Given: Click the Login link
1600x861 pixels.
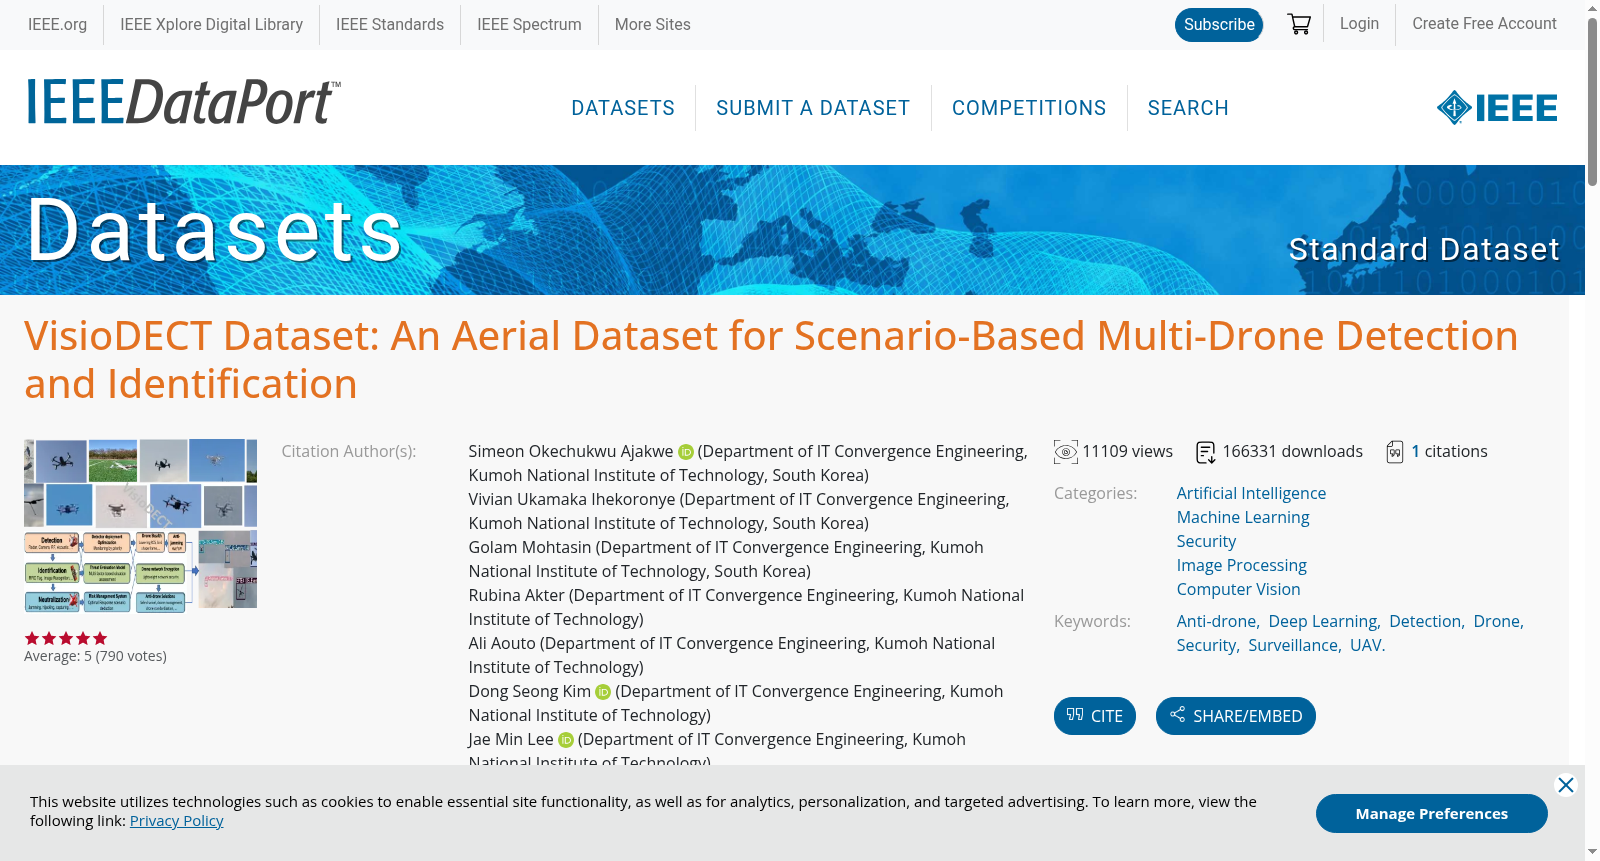Looking at the screenshot, I should pyautogui.click(x=1359, y=23).
